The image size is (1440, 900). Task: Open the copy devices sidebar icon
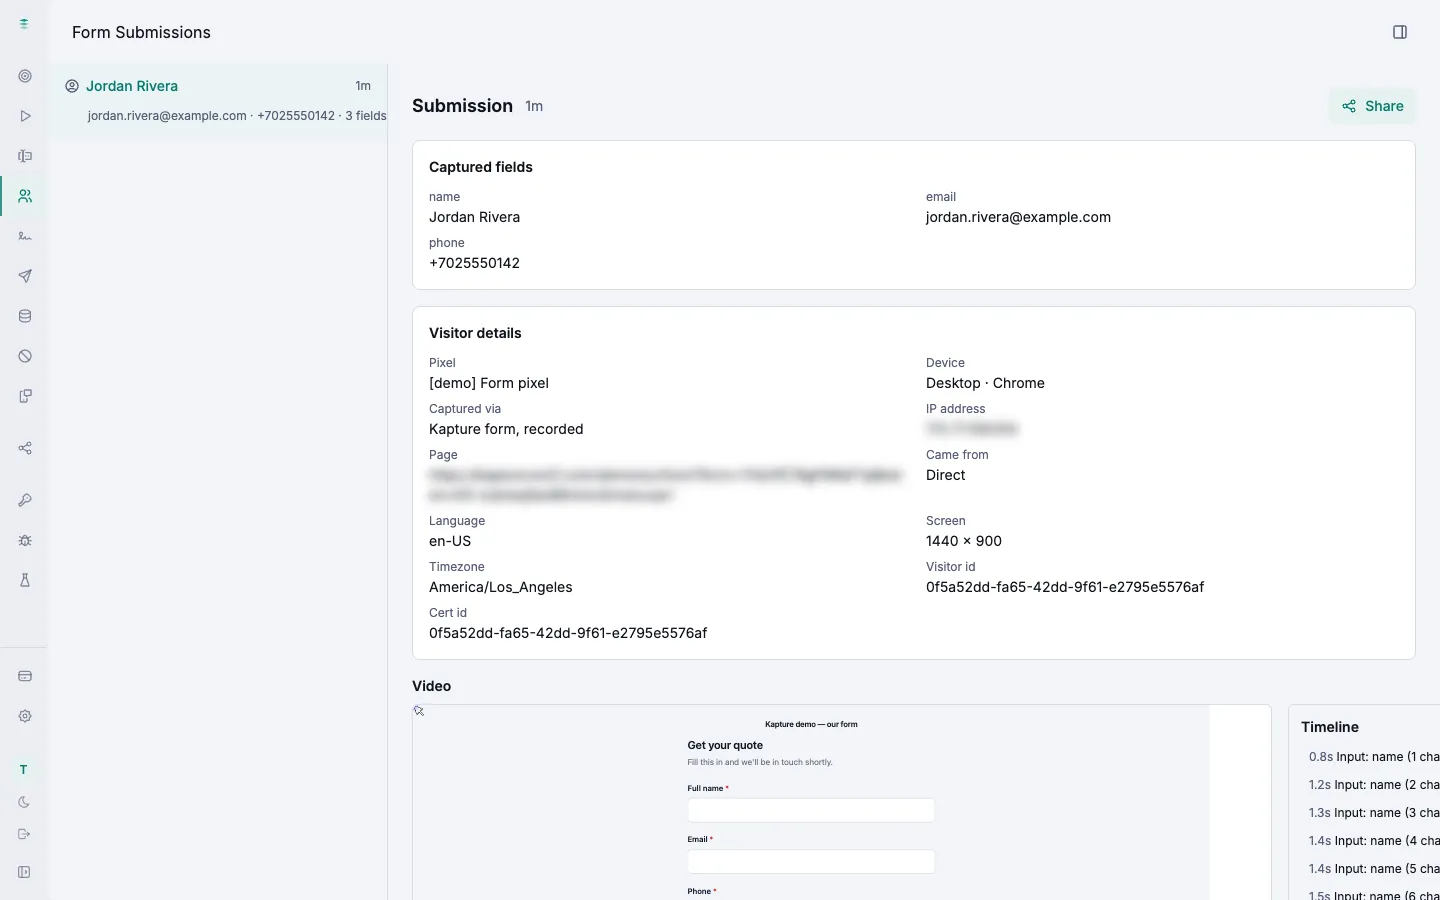(25, 396)
